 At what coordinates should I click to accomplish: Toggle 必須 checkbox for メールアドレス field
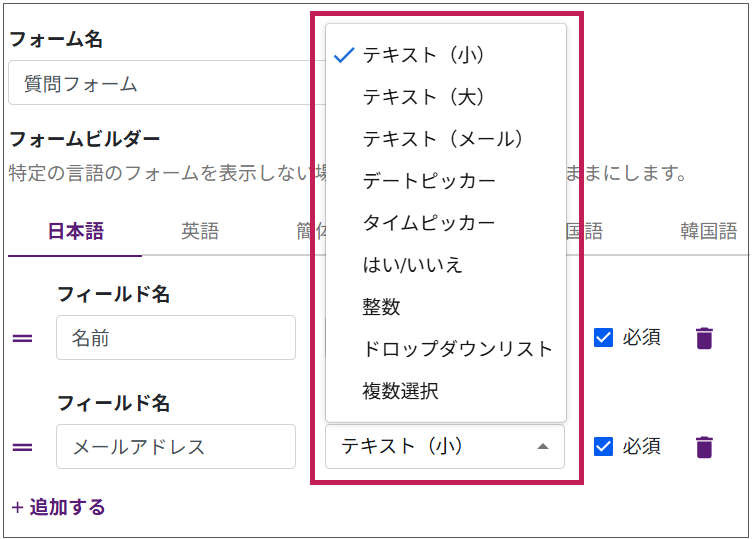click(x=603, y=446)
